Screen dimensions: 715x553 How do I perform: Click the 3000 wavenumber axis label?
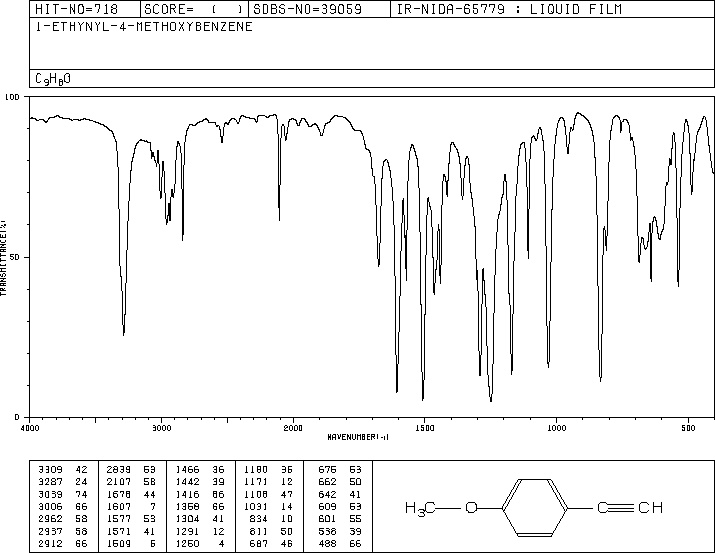[x=161, y=428]
